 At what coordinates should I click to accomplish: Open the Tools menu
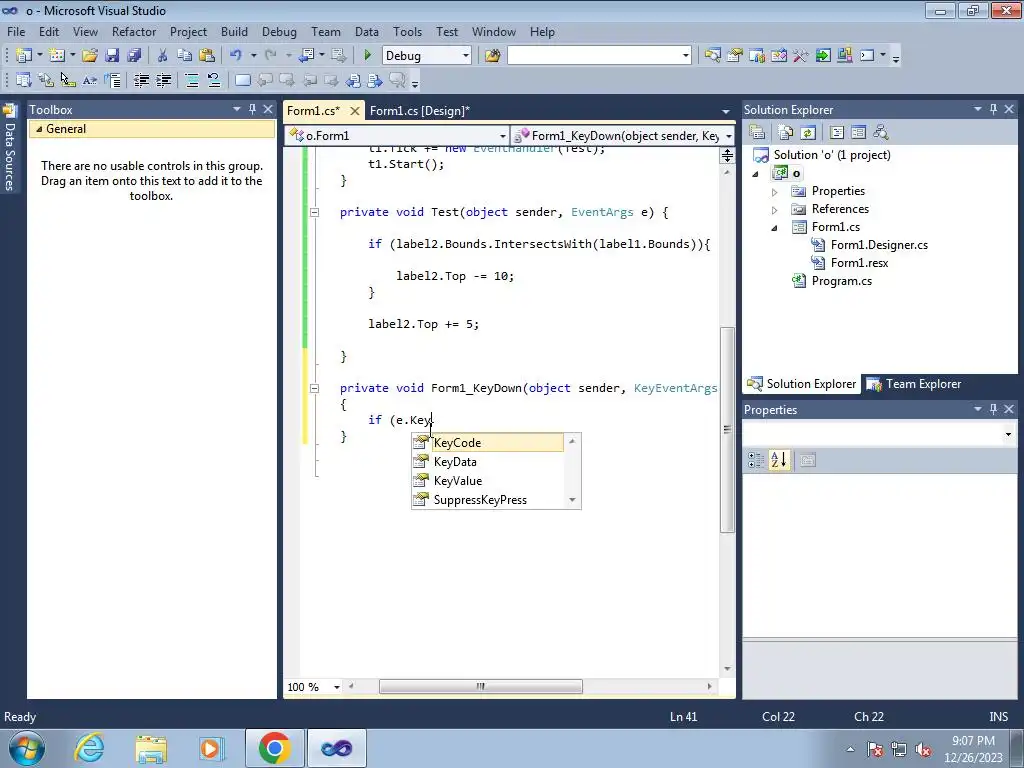(x=407, y=31)
